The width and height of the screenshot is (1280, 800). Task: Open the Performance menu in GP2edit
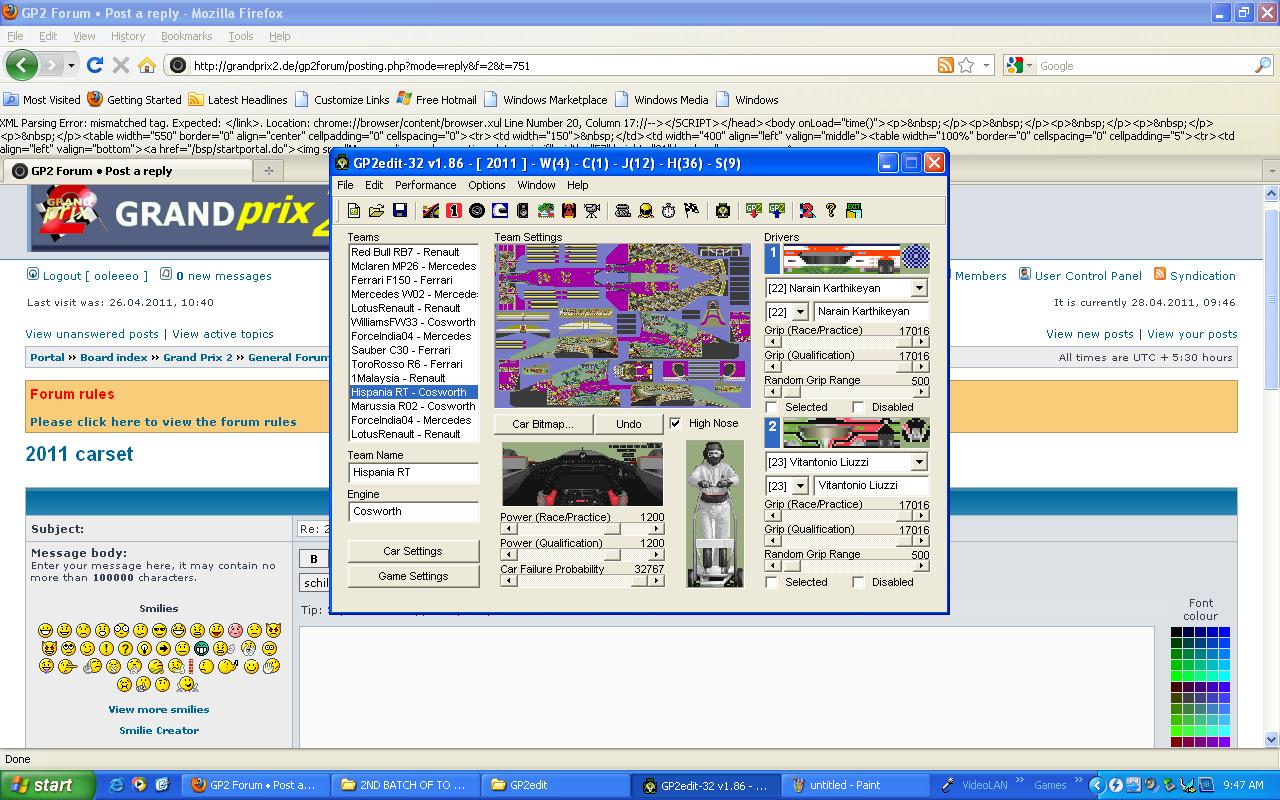click(425, 185)
